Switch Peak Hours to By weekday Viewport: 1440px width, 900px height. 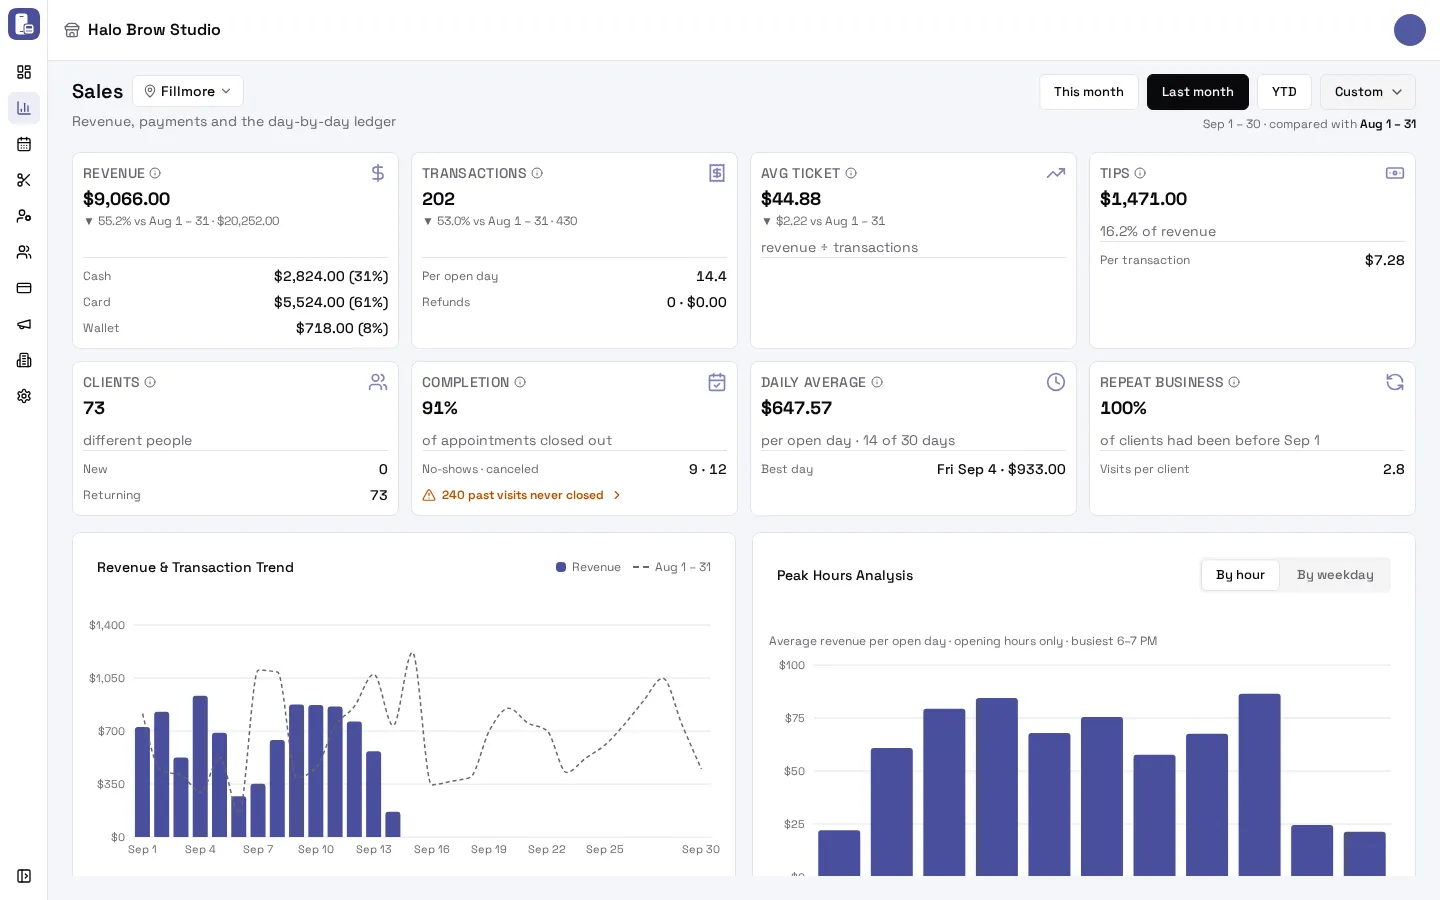[1335, 575]
